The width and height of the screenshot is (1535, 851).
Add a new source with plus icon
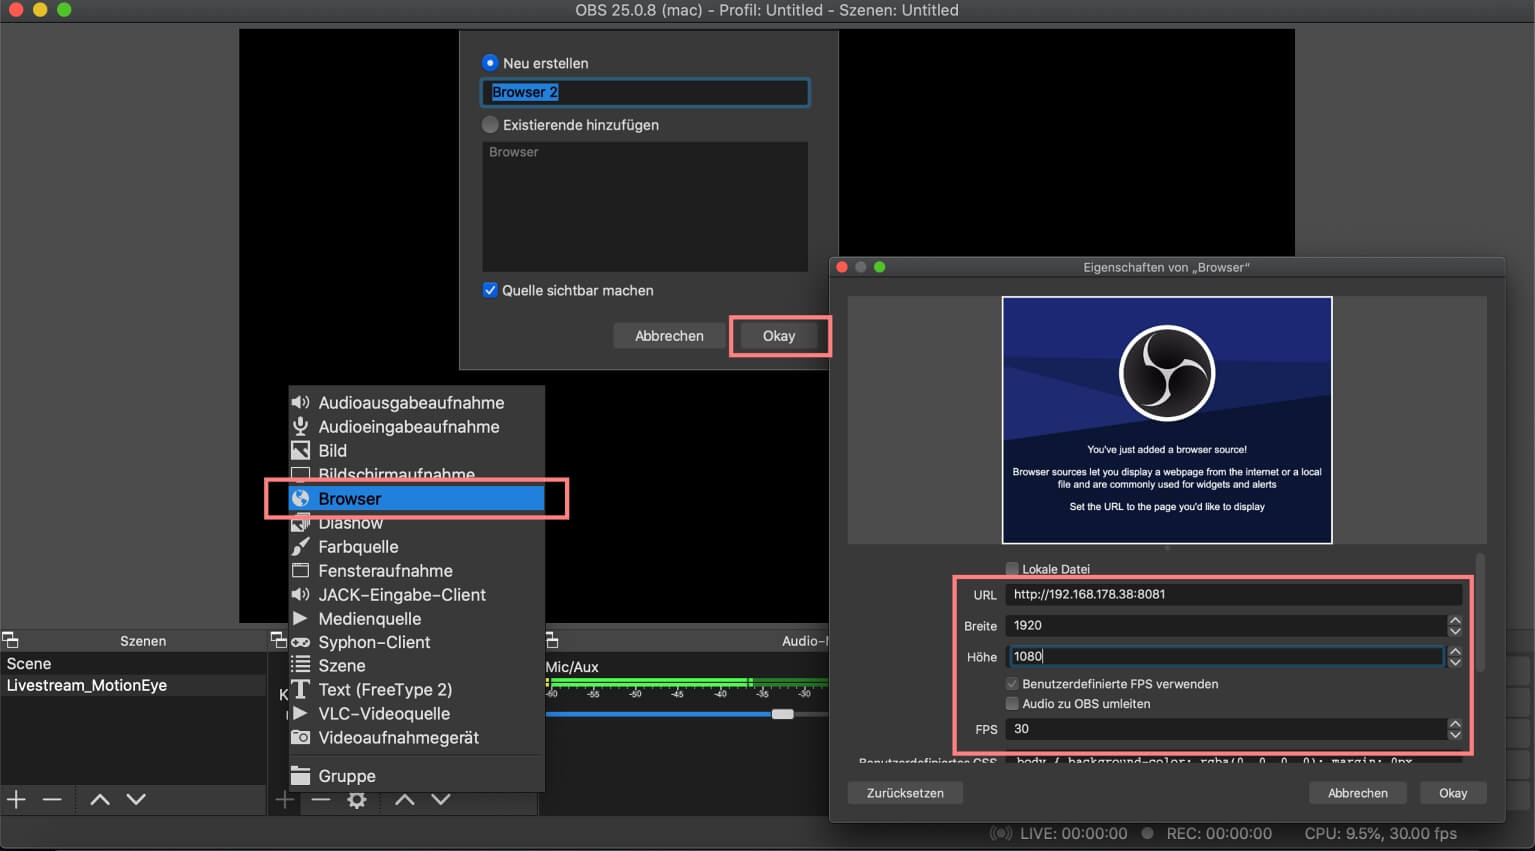tap(285, 799)
